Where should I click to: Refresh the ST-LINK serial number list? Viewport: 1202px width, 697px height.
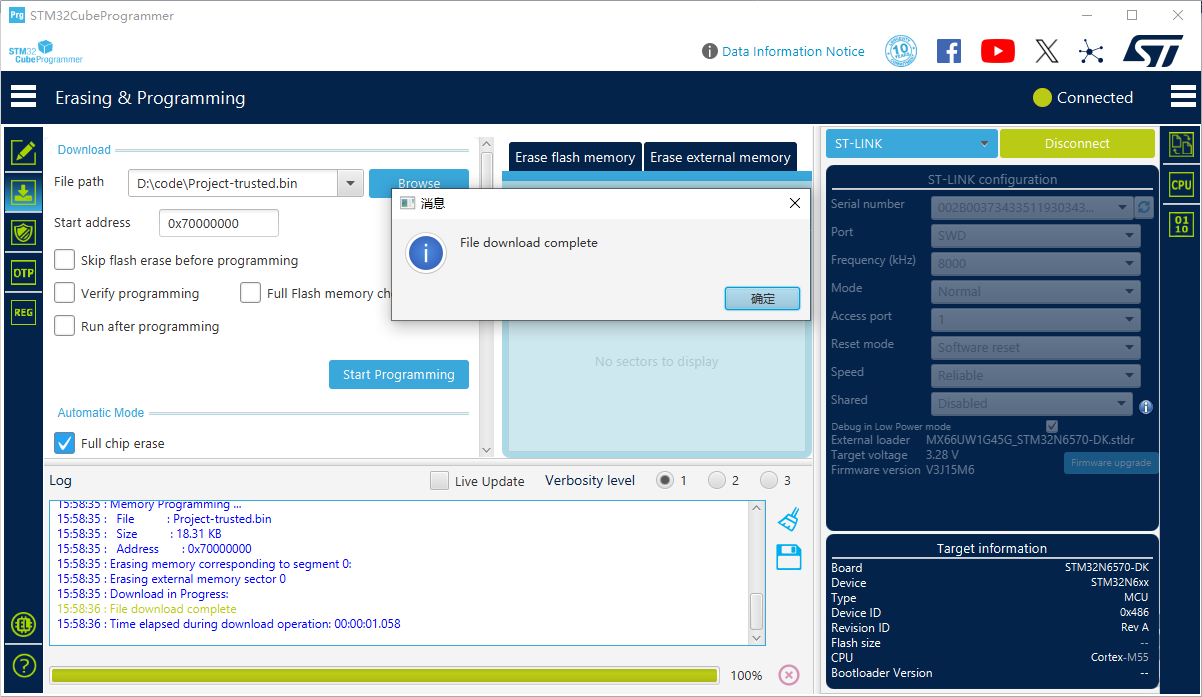pyautogui.click(x=1145, y=207)
